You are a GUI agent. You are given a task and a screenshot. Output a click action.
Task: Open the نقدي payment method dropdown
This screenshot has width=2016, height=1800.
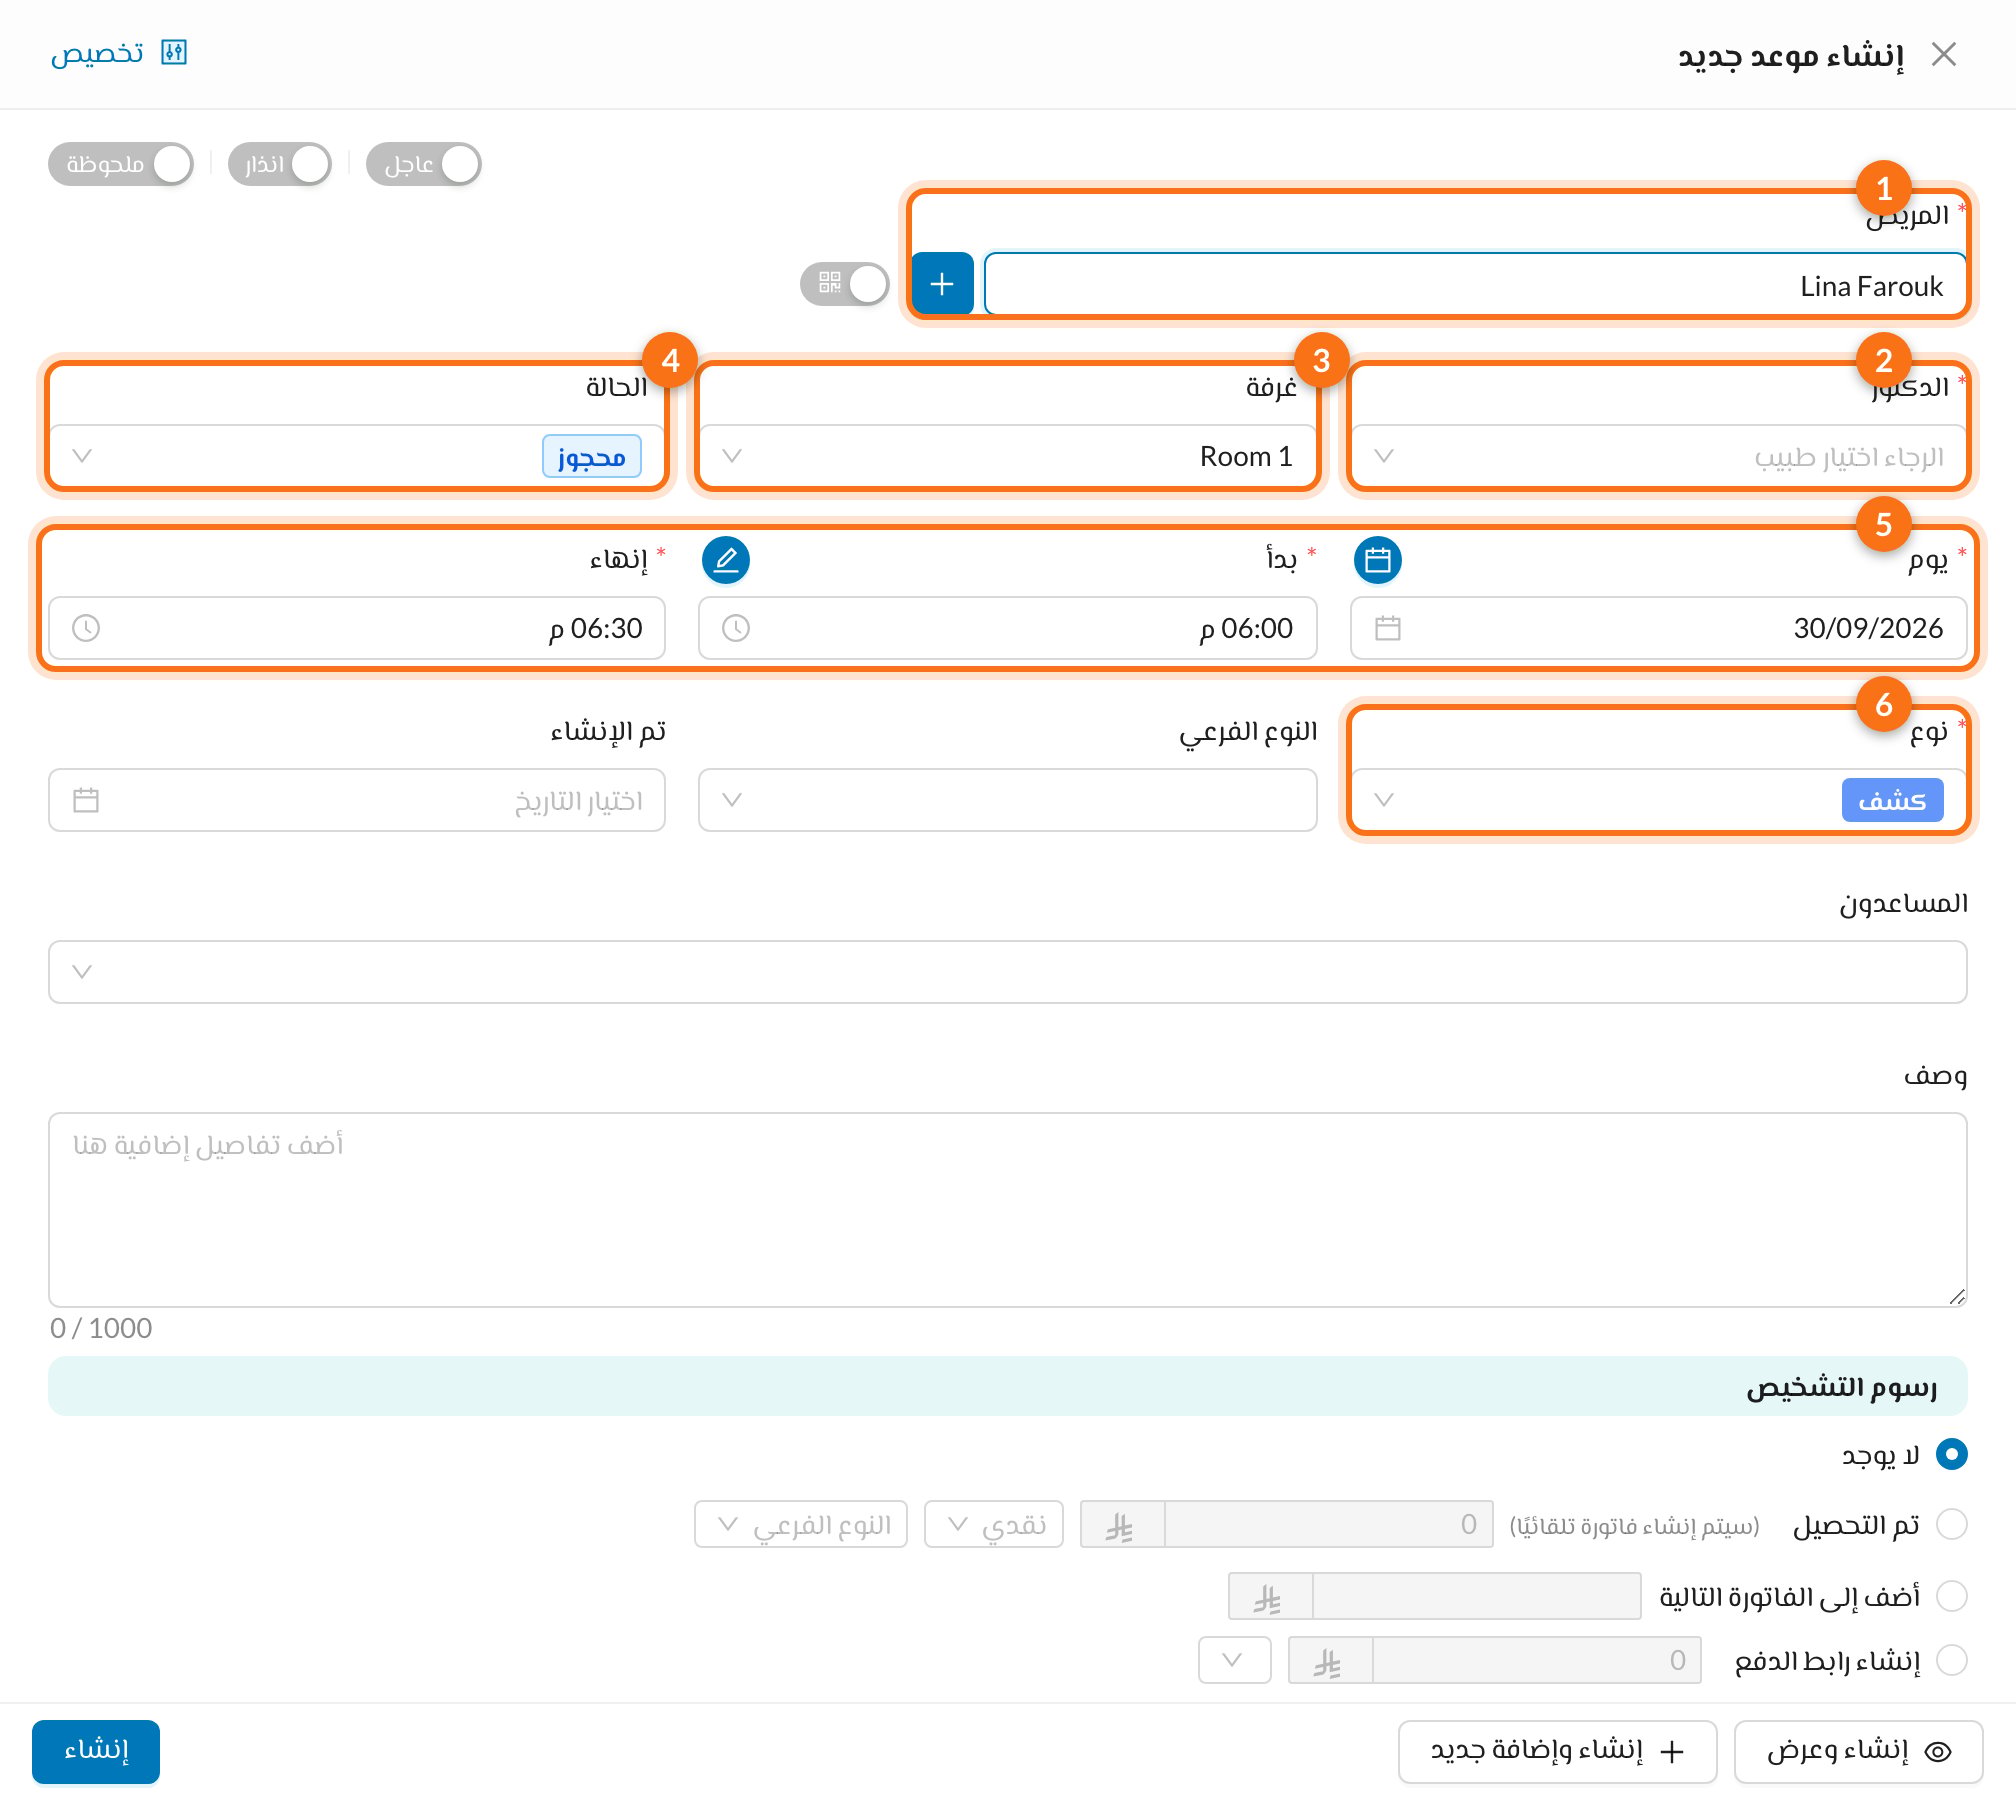[993, 1524]
